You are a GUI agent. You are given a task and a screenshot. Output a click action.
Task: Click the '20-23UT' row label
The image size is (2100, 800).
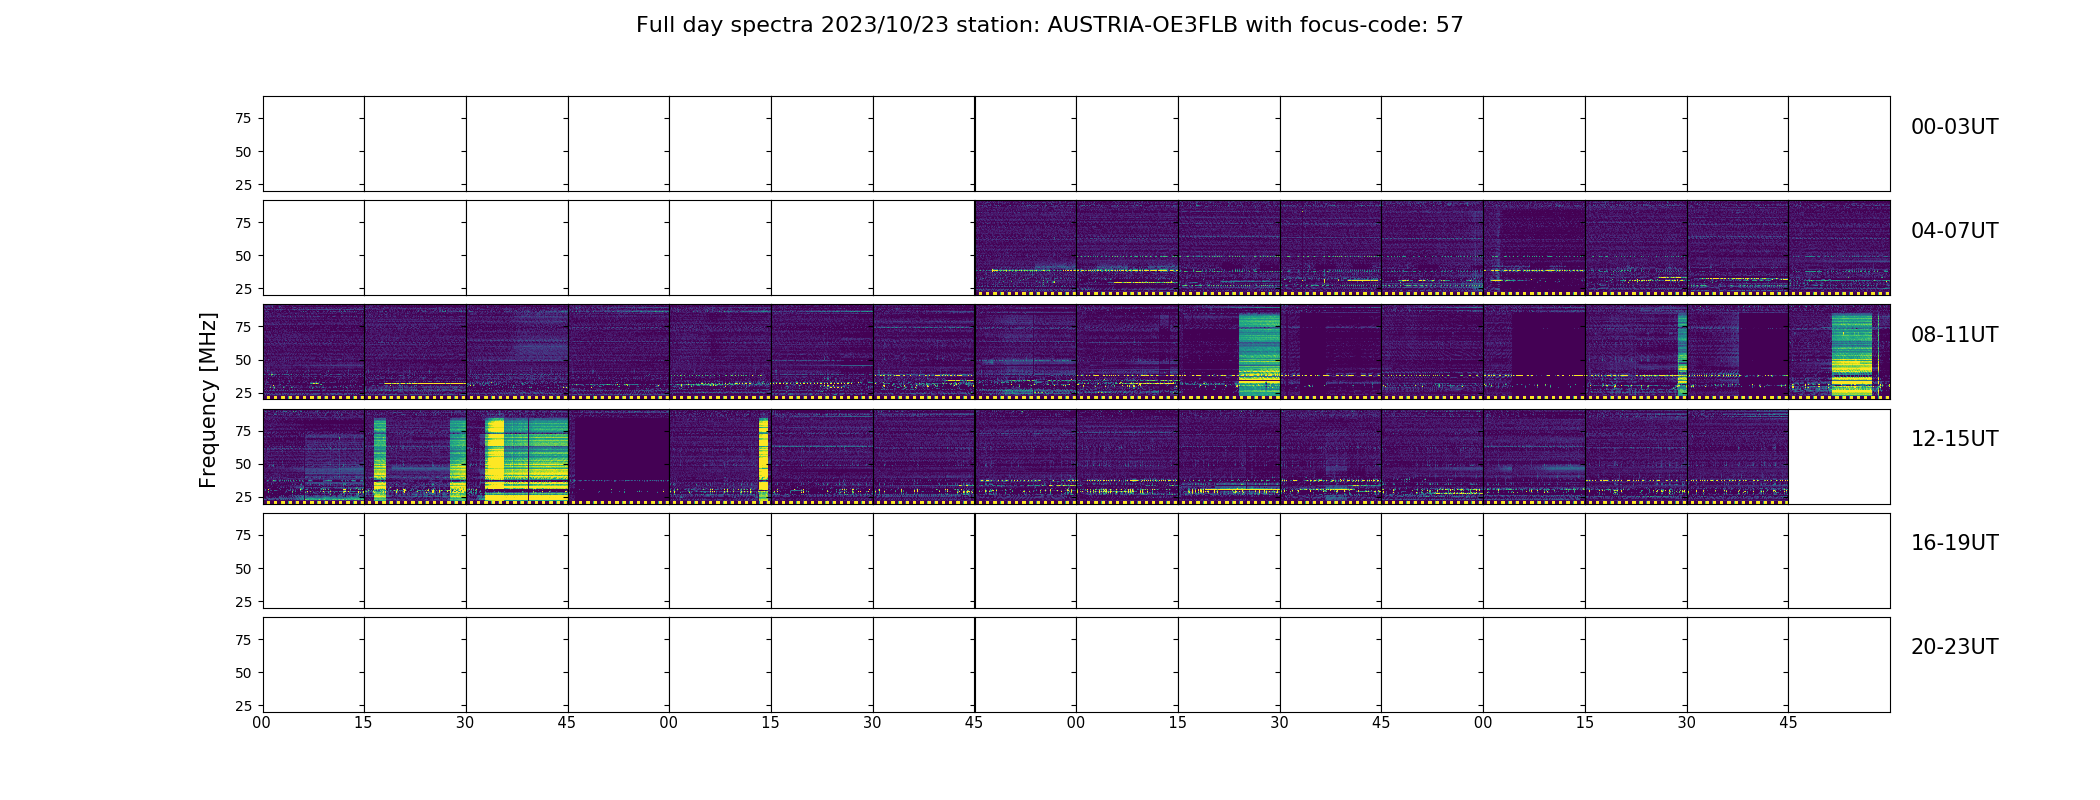tap(1954, 647)
